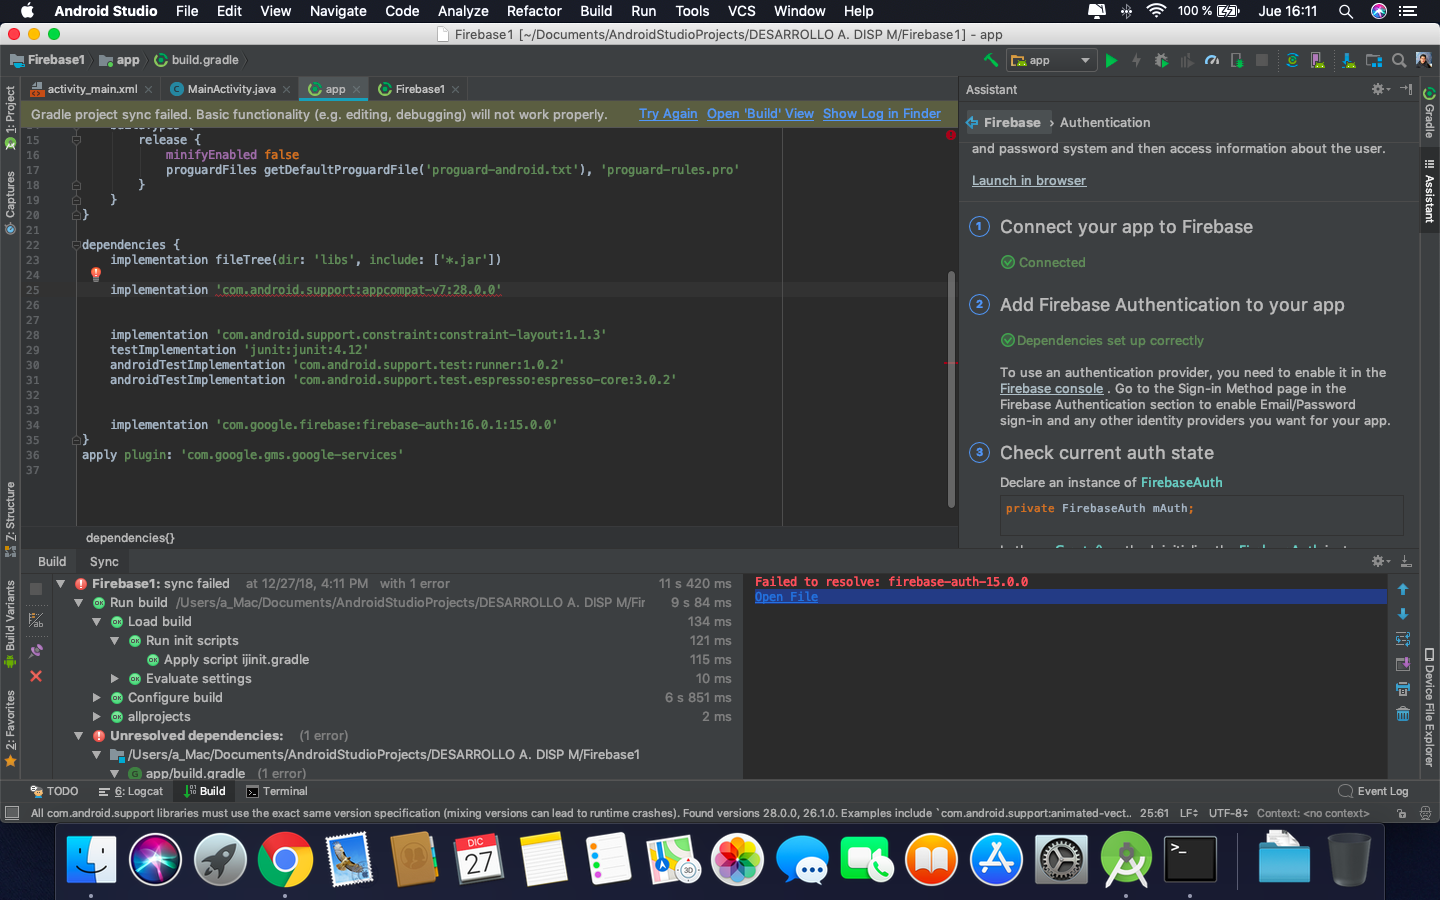Click error lightbulb on line 24
1440x900 pixels.
(96, 274)
